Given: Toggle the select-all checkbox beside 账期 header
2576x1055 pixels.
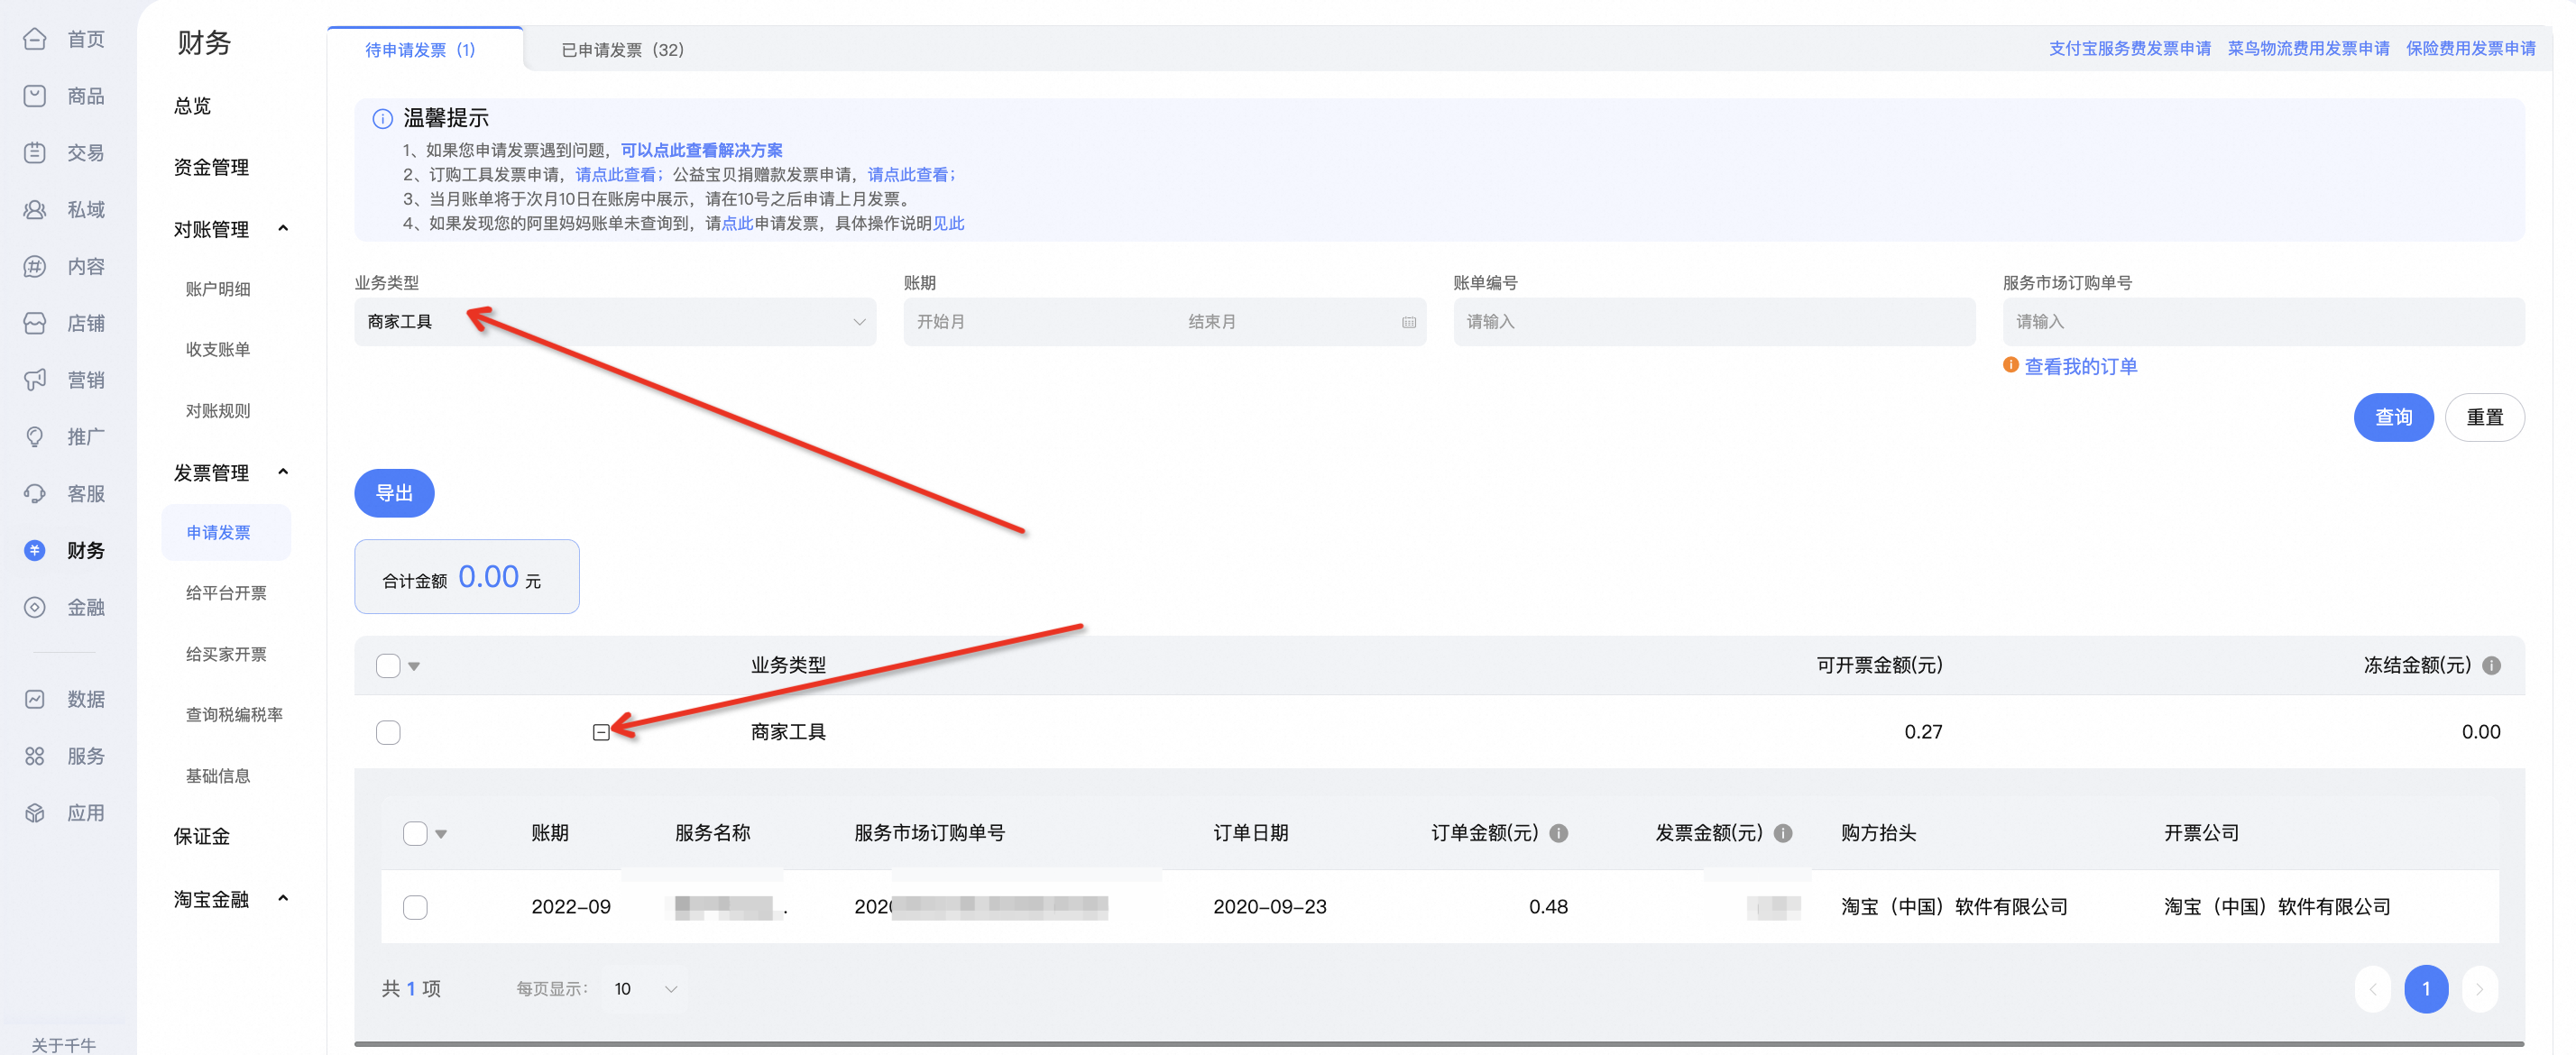Looking at the screenshot, I should [415, 834].
